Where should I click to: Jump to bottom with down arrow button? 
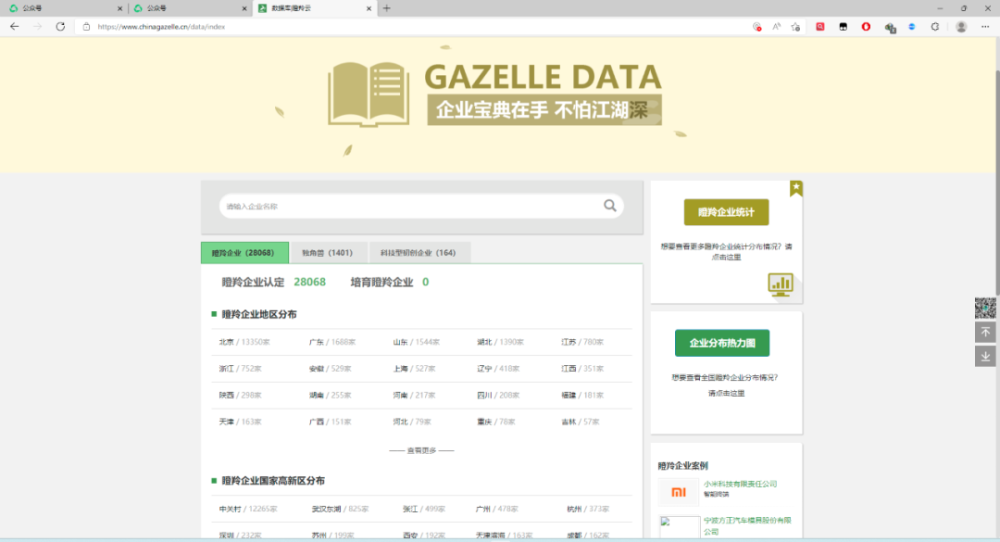pos(985,356)
